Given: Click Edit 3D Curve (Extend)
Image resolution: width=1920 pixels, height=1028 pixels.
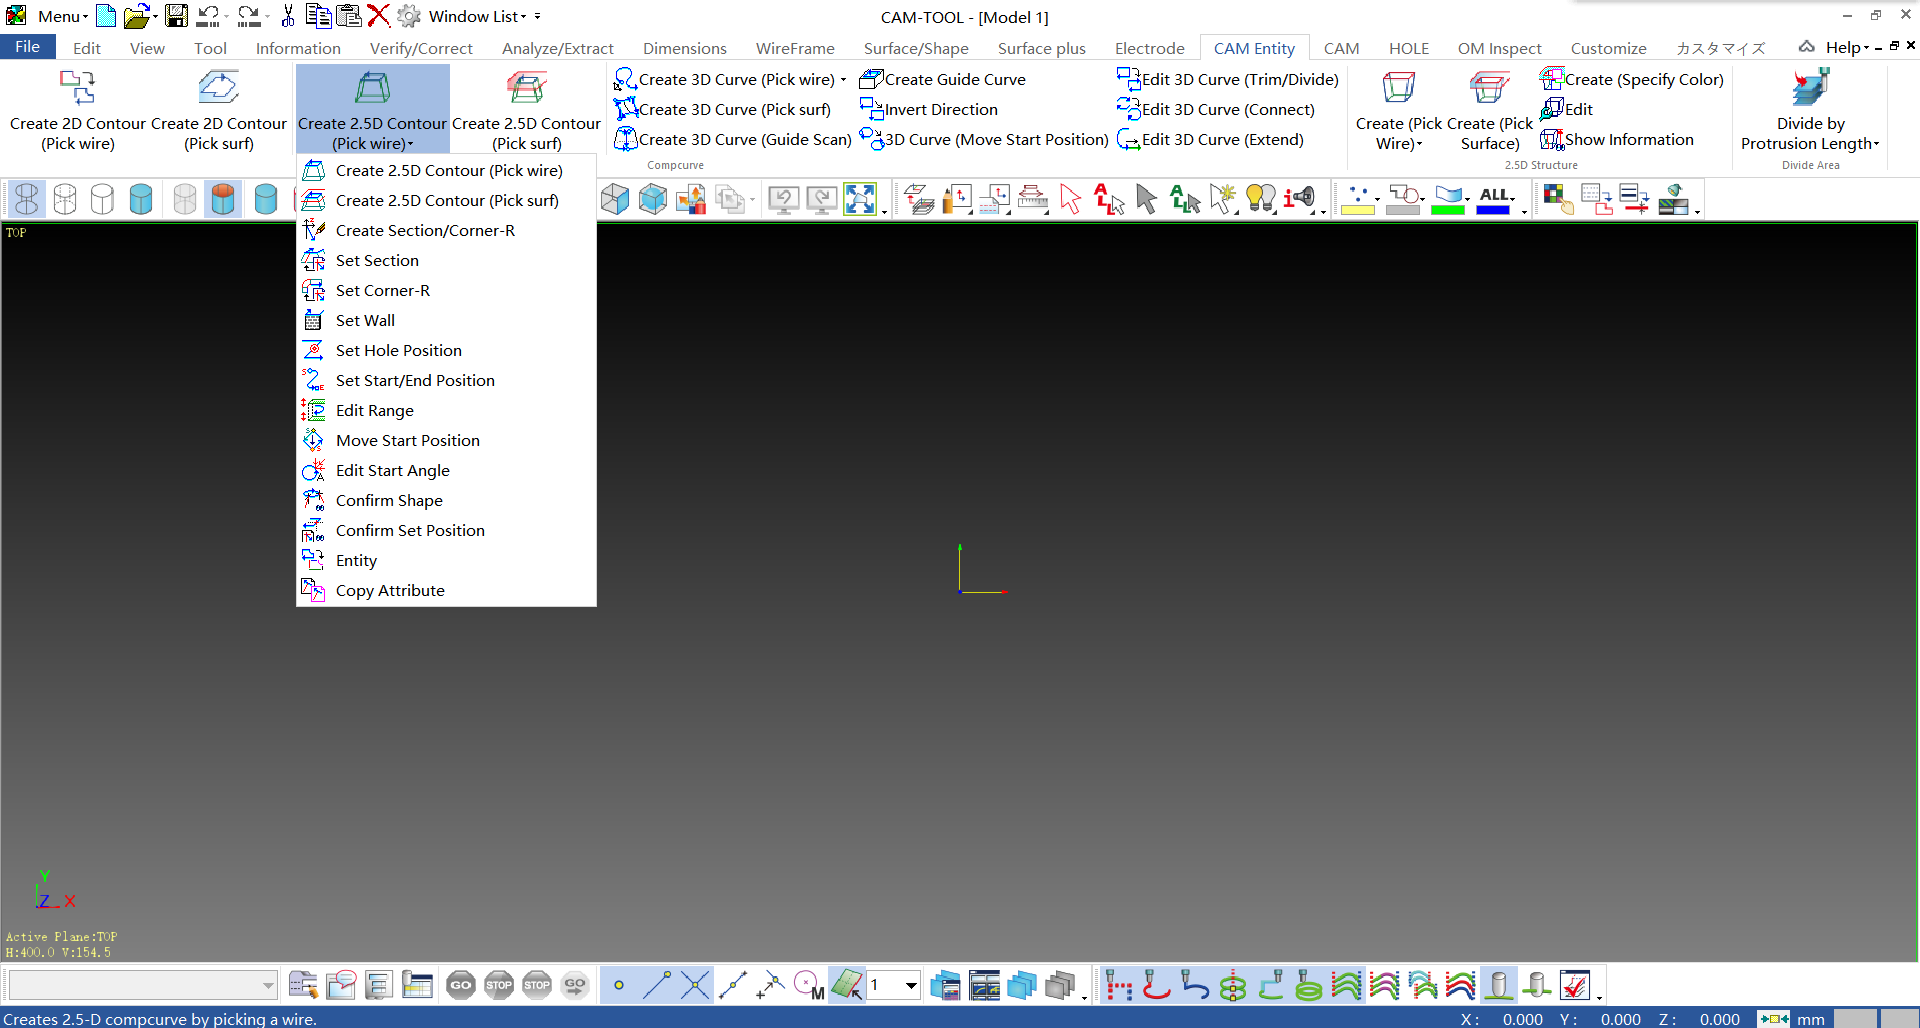Looking at the screenshot, I should 1211,139.
